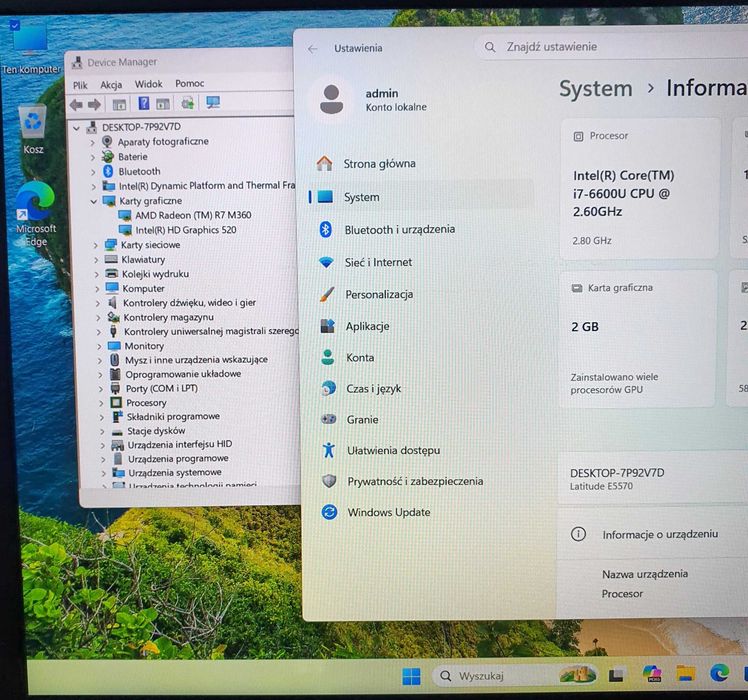
Task: Open the Kosz recycle bin desktop icon
Action: 33,130
